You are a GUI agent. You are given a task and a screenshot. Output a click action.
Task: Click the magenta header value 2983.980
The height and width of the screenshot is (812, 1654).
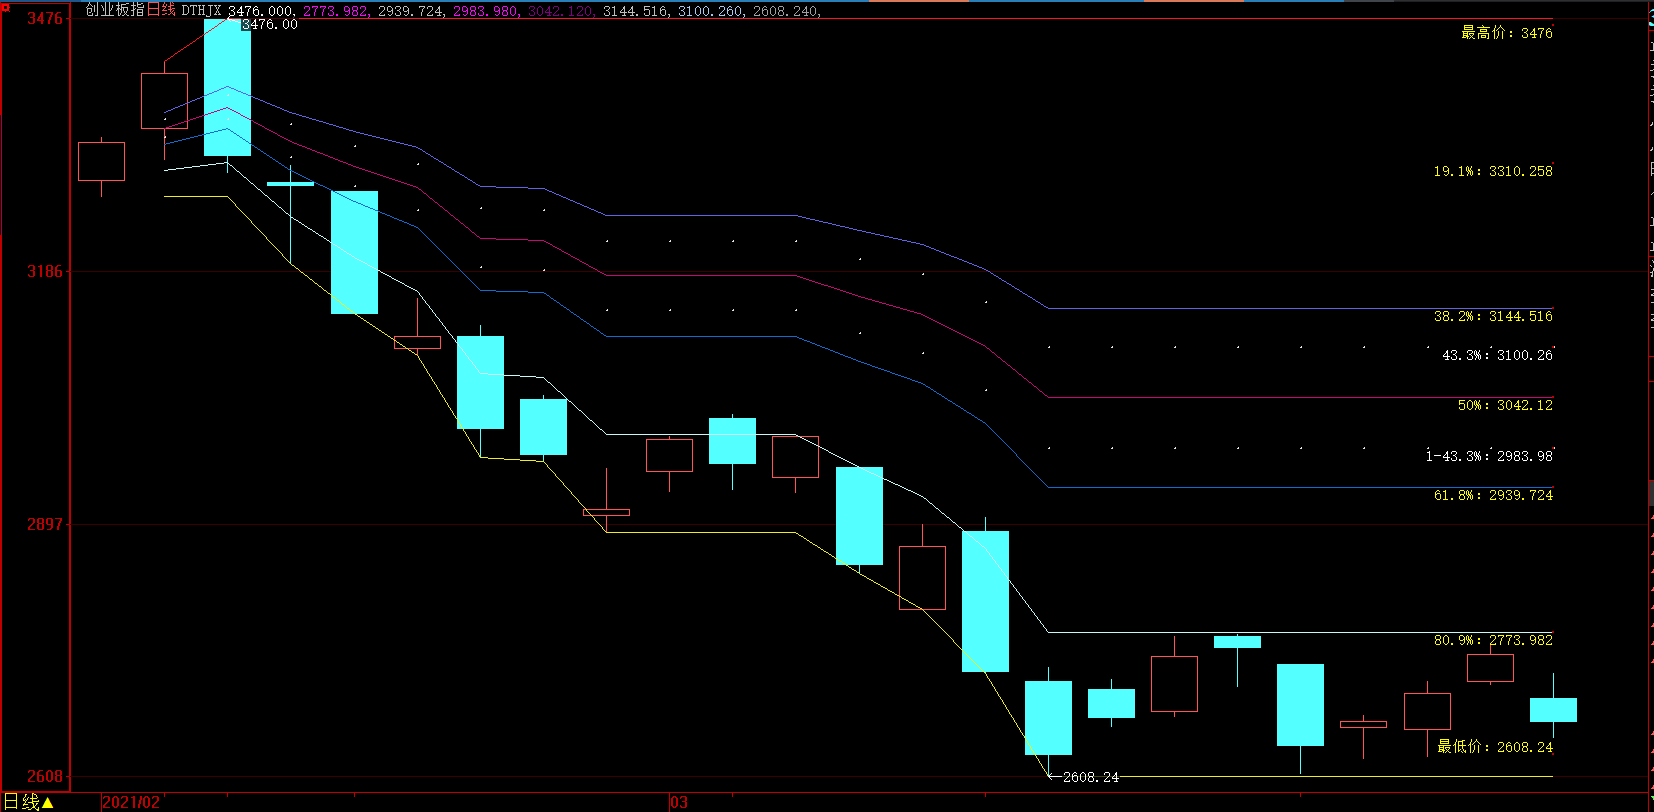486,11
